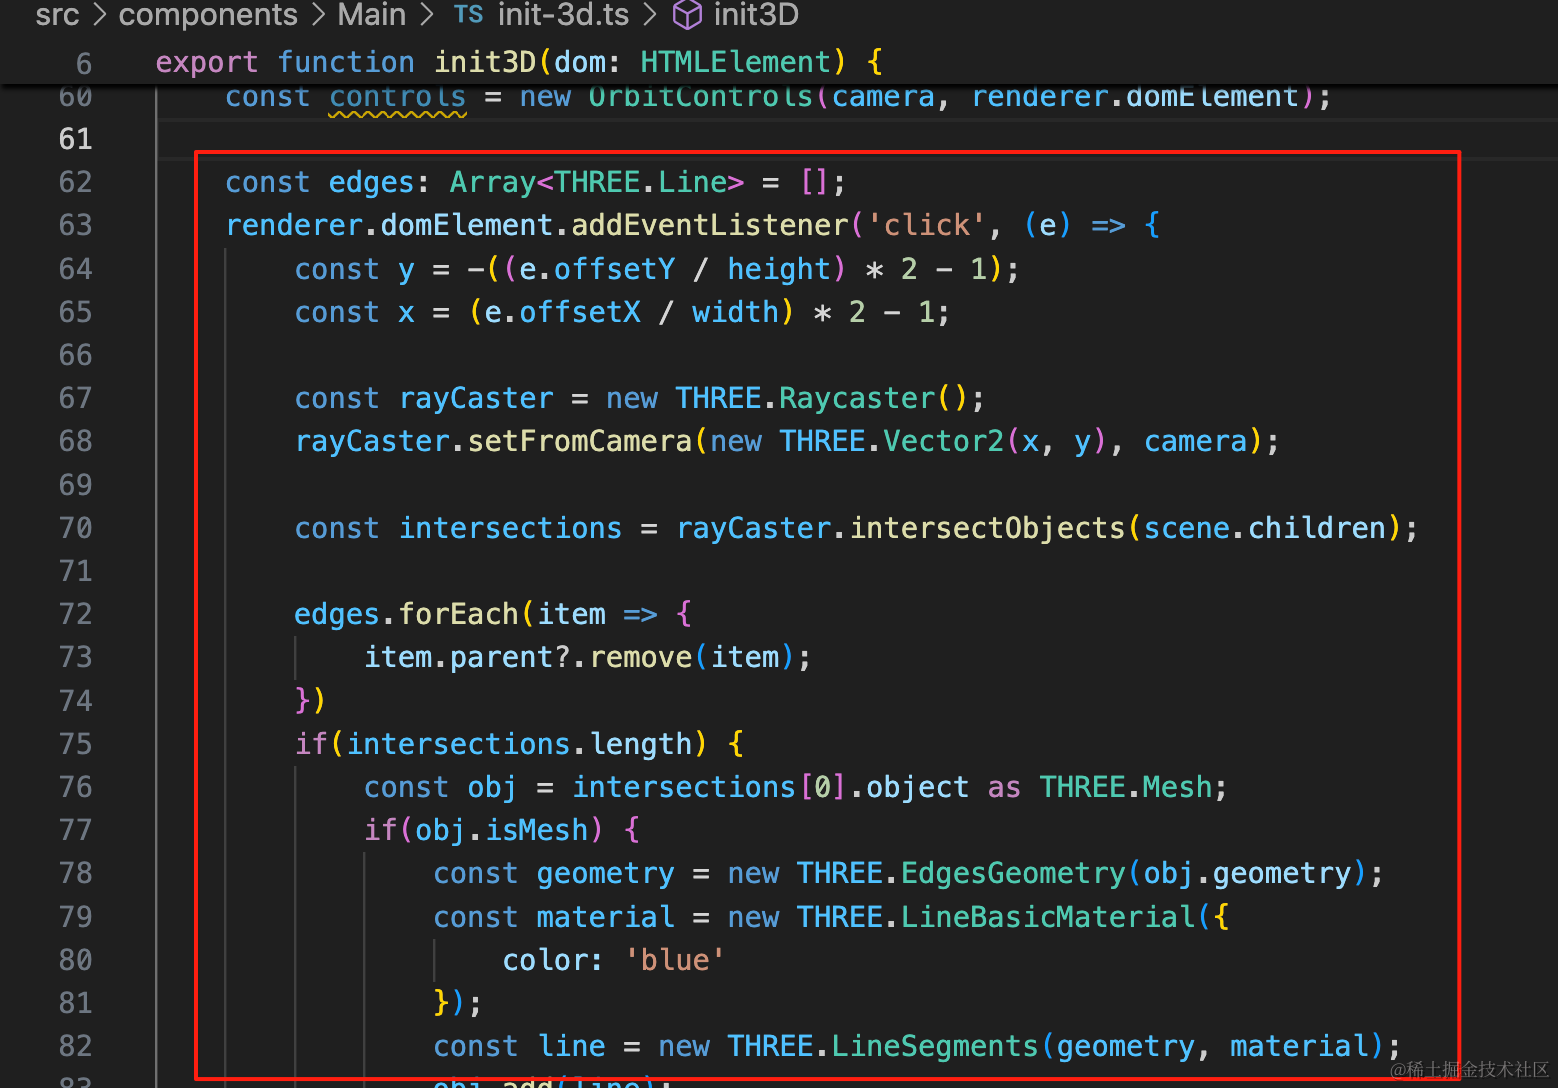Click the breadcrumb chevron after Main
Image resolution: width=1558 pixels, height=1088 pixels.
[427, 16]
